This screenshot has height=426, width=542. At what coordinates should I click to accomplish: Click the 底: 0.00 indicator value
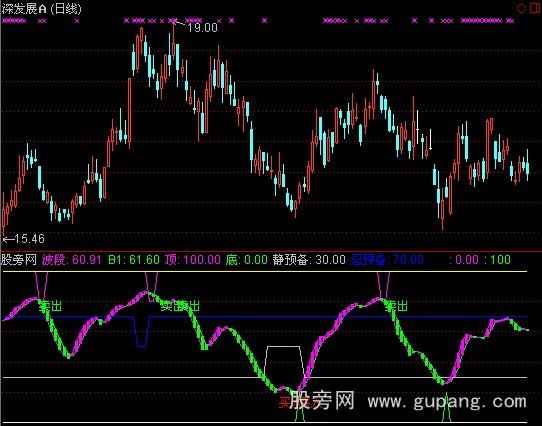(x=246, y=259)
